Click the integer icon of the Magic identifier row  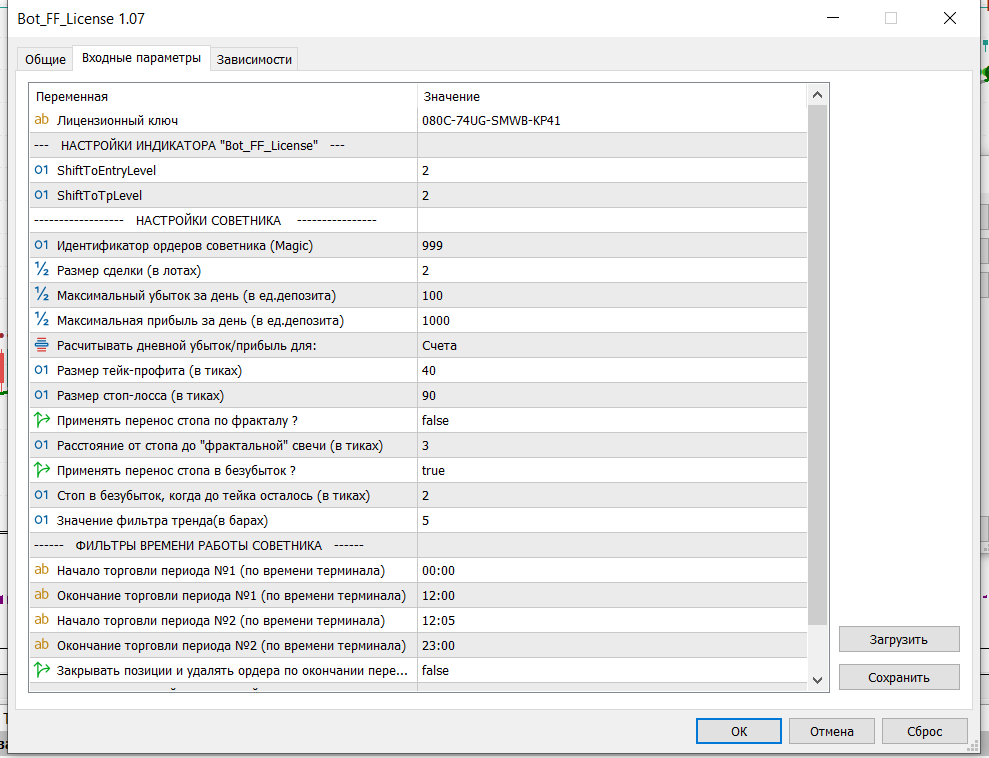tap(42, 245)
